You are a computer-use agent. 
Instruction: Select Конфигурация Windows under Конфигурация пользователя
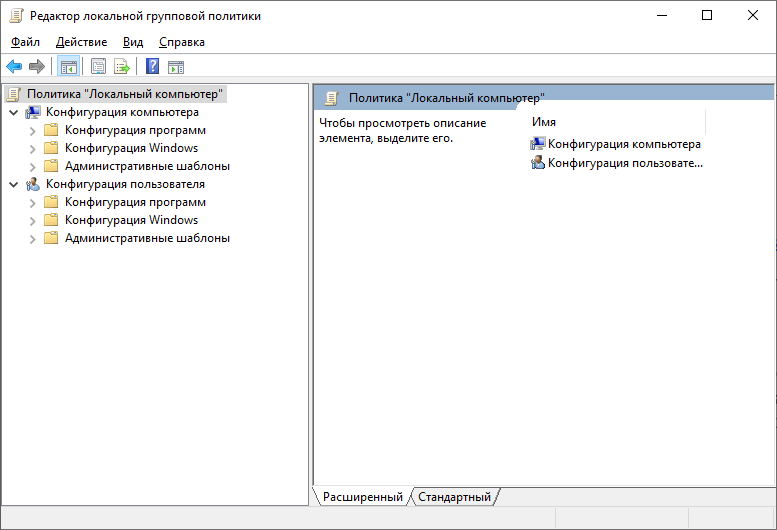click(131, 220)
